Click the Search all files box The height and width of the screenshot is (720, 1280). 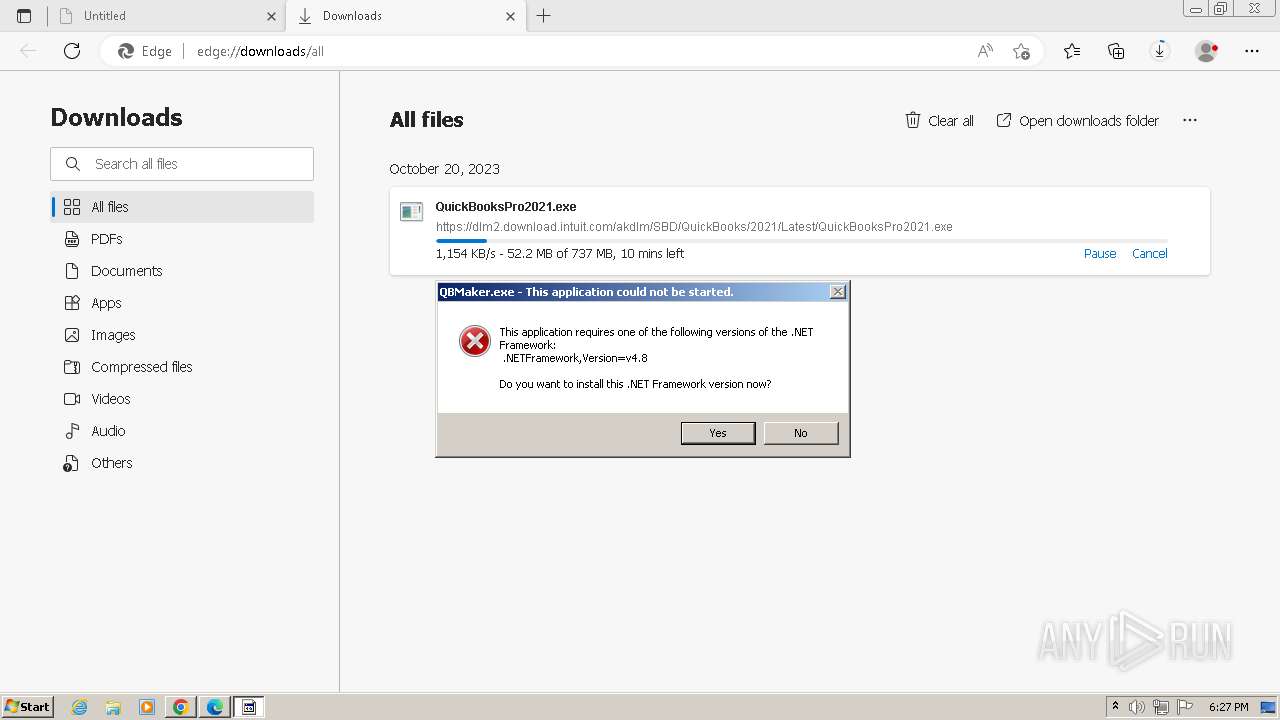[x=182, y=164]
